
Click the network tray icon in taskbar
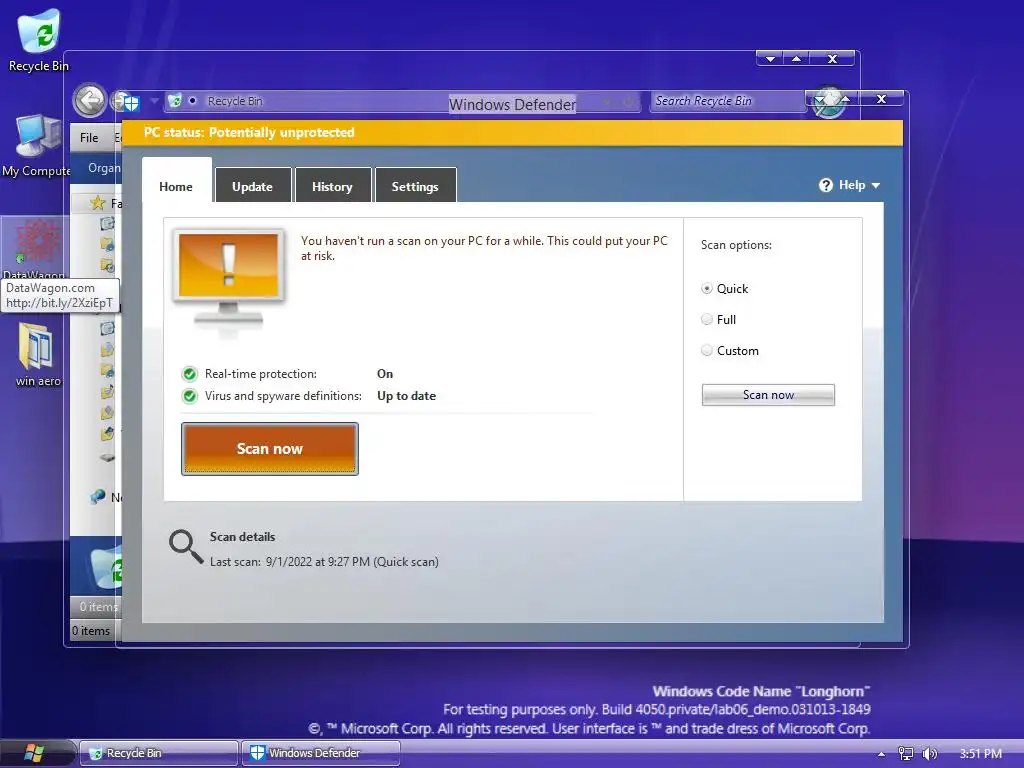coord(905,754)
